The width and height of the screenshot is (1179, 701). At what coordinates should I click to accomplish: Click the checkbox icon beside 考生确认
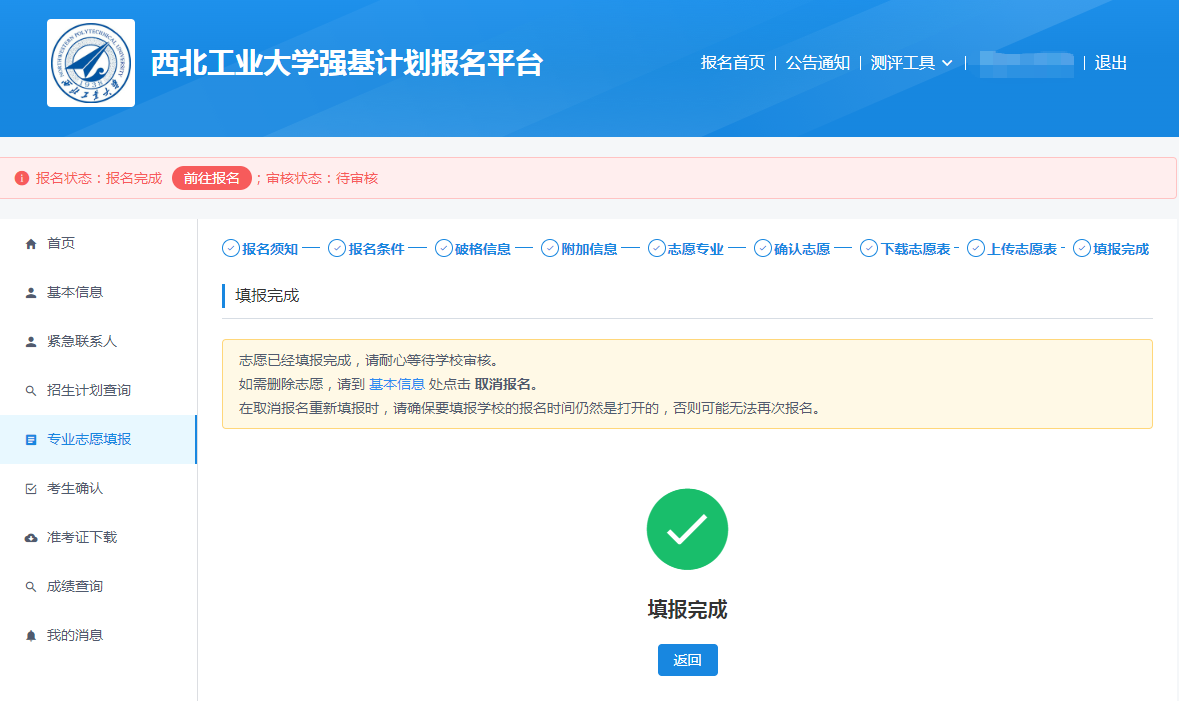pos(31,489)
